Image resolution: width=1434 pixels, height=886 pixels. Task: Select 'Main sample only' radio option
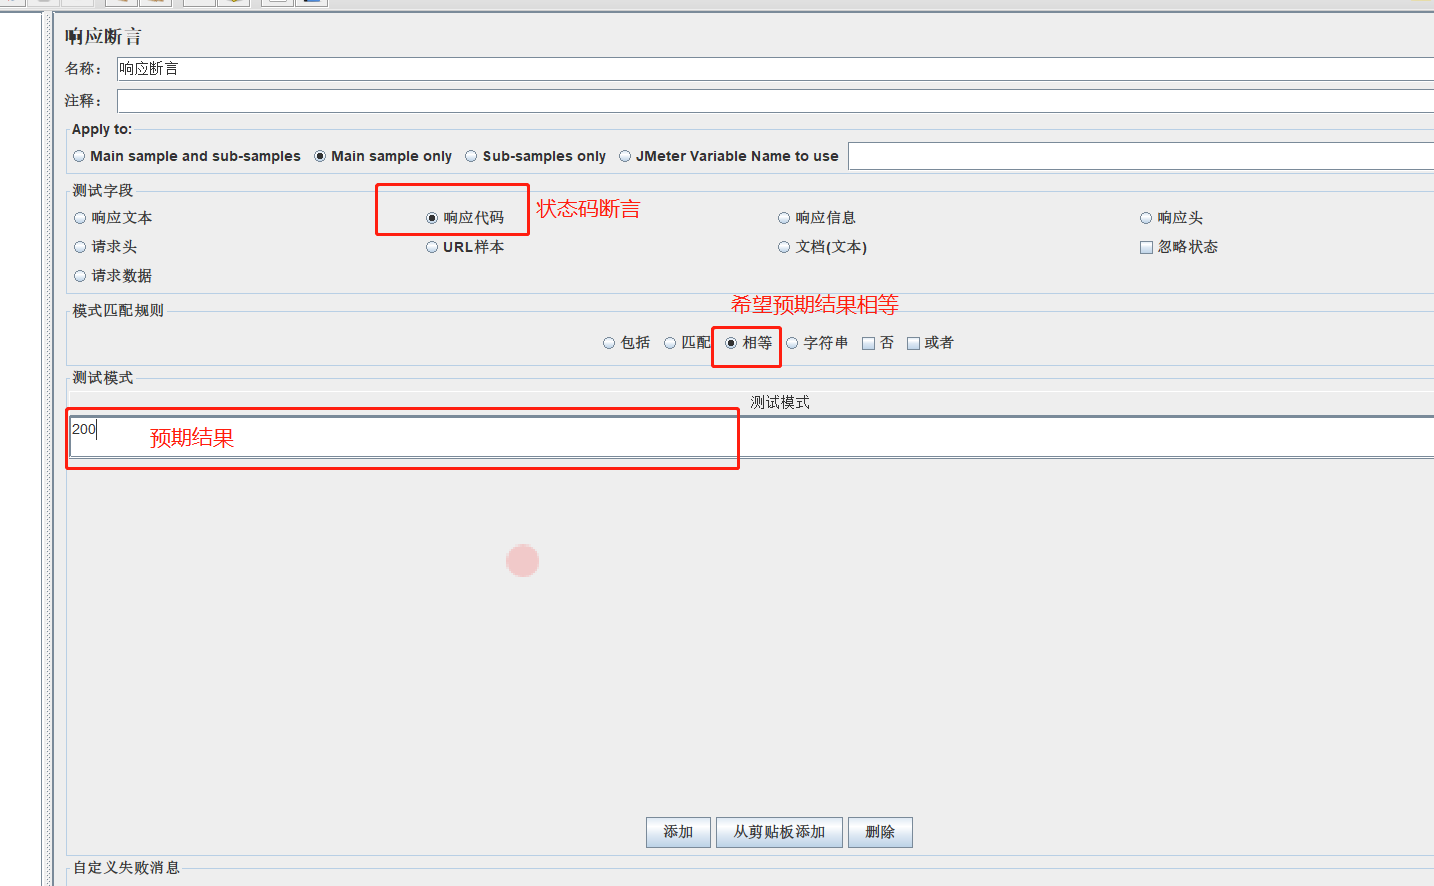click(383, 156)
